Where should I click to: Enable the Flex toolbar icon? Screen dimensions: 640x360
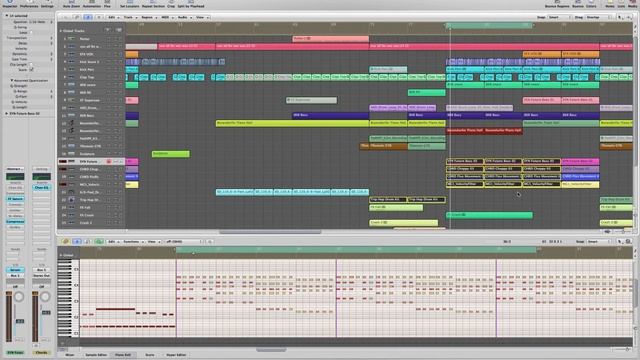[107, 4]
